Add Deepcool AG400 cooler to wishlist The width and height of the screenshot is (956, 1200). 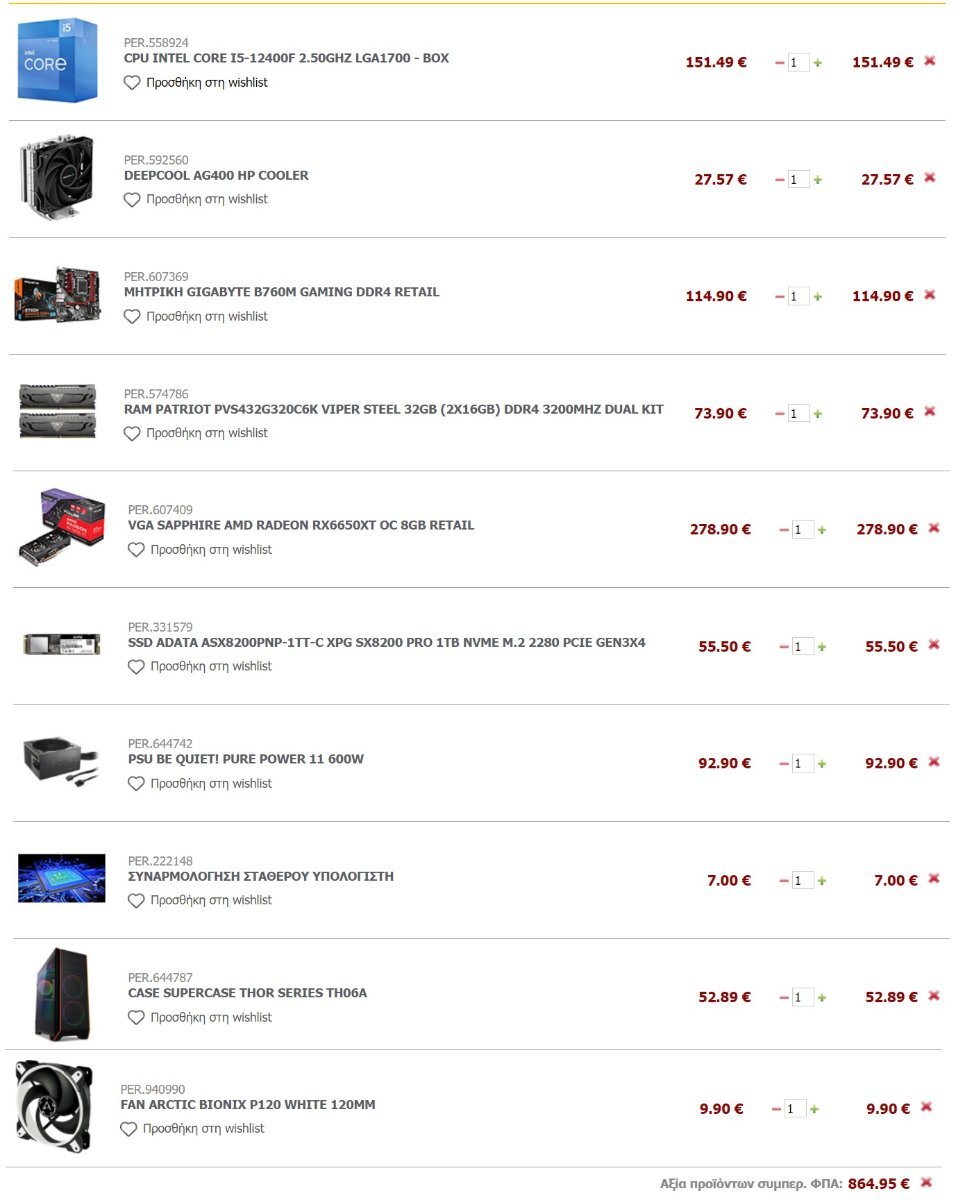coord(196,199)
